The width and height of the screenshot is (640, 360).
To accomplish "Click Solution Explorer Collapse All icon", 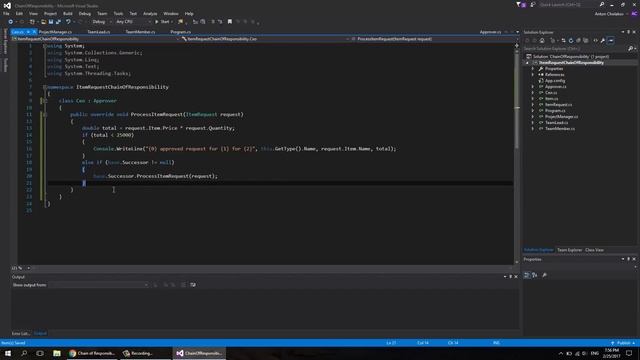I will click(578, 40).
